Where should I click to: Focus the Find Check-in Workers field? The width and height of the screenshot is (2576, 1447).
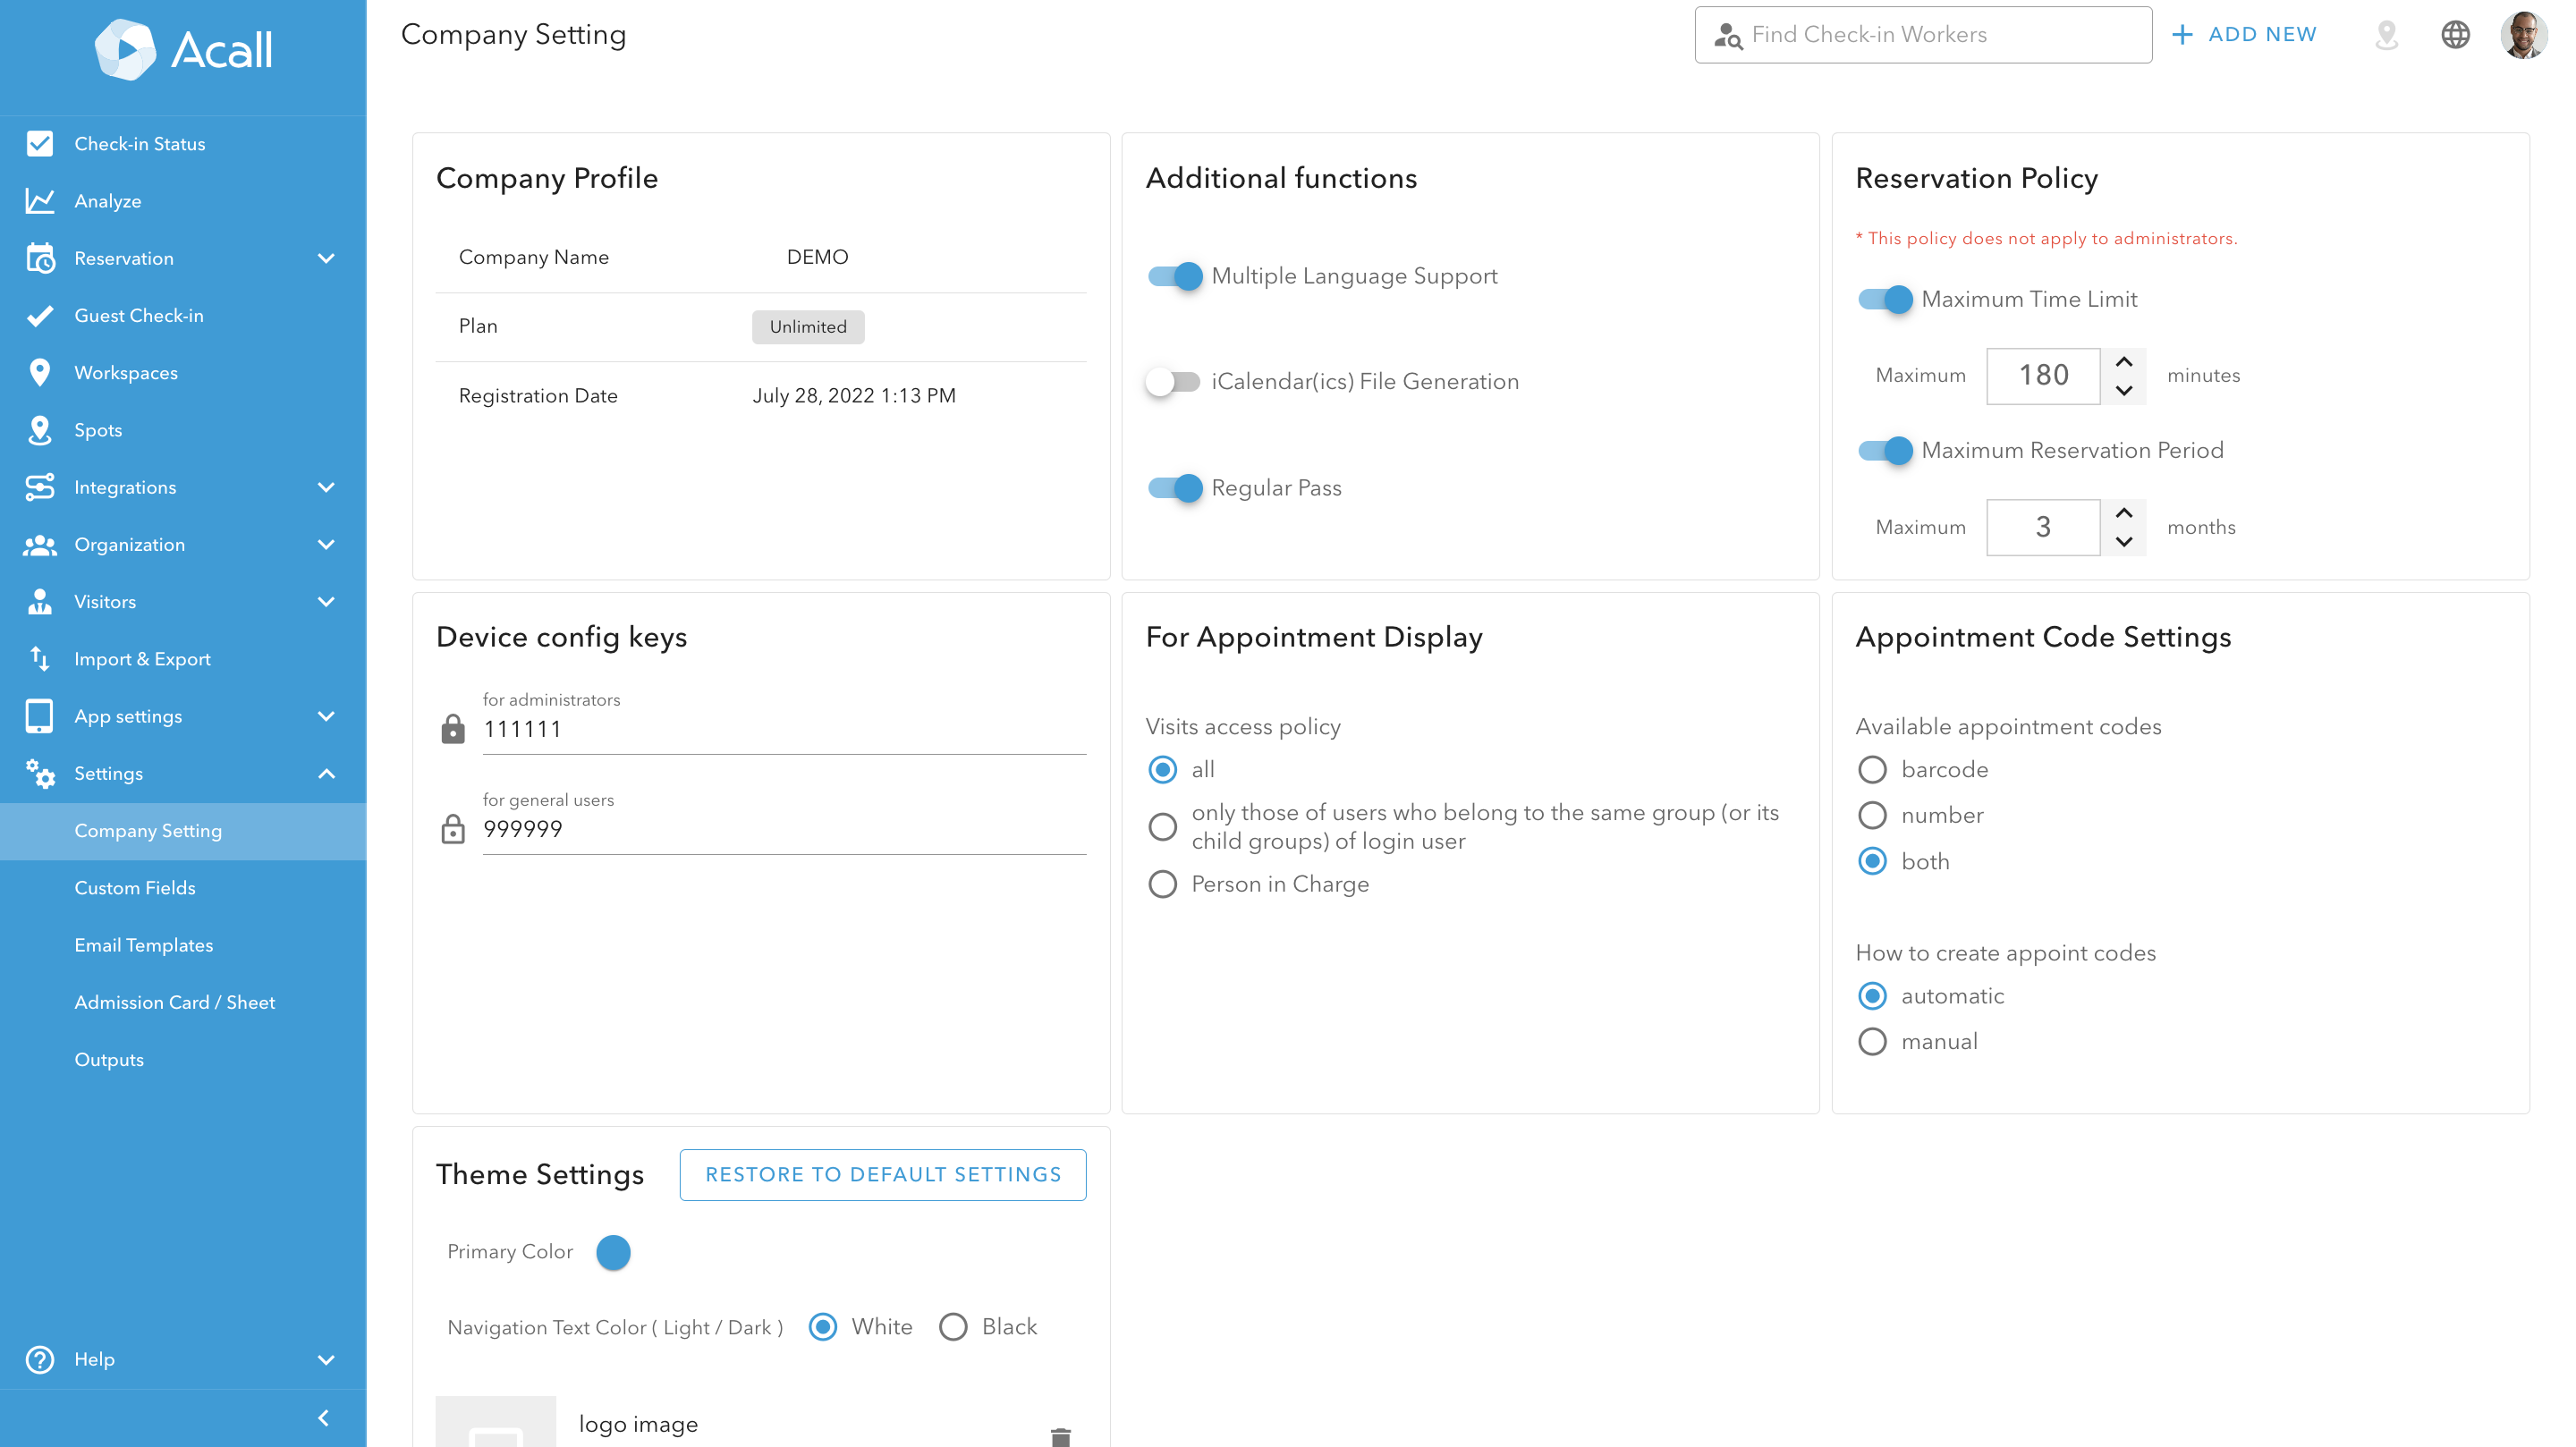tap(1923, 35)
